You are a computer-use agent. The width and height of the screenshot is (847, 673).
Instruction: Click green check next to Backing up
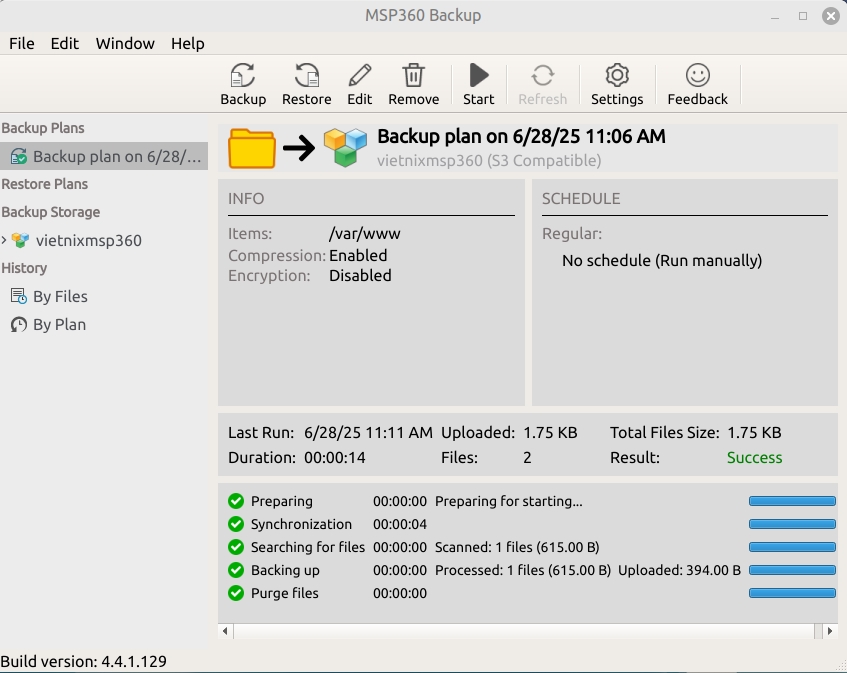tap(236, 570)
